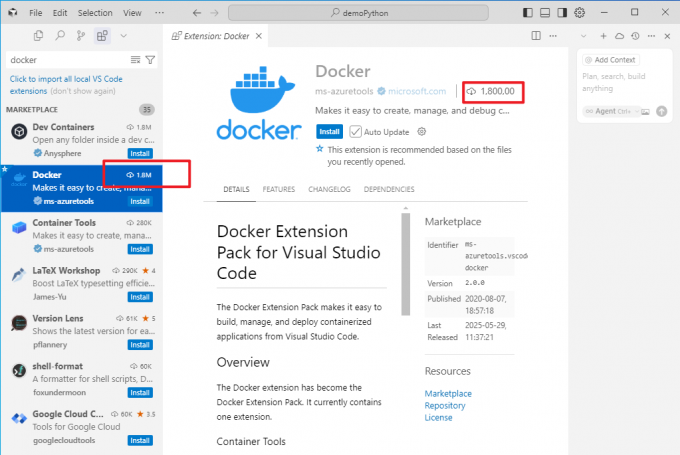Switch to the DEPENDENCIES tab
Viewport: 680px width, 455px height.
[x=389, y=190]
